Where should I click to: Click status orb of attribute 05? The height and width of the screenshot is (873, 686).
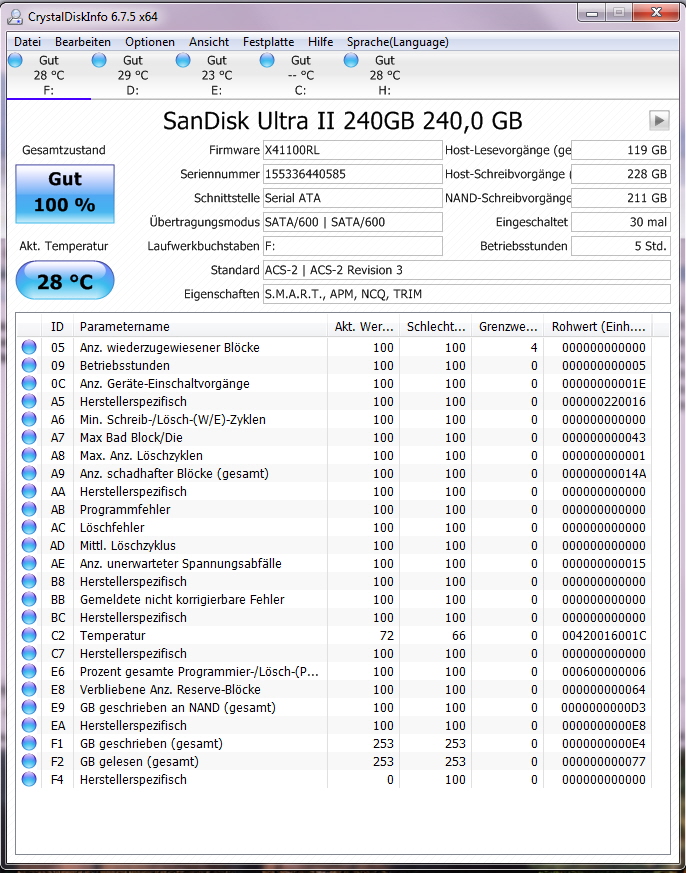point(28,347)
